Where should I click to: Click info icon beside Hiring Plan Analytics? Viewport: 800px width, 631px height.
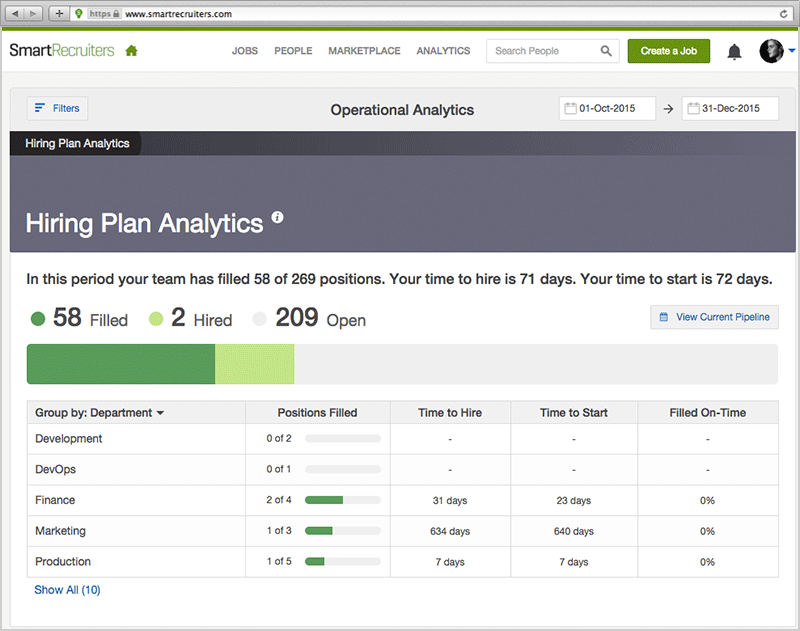tap(278, 217)
